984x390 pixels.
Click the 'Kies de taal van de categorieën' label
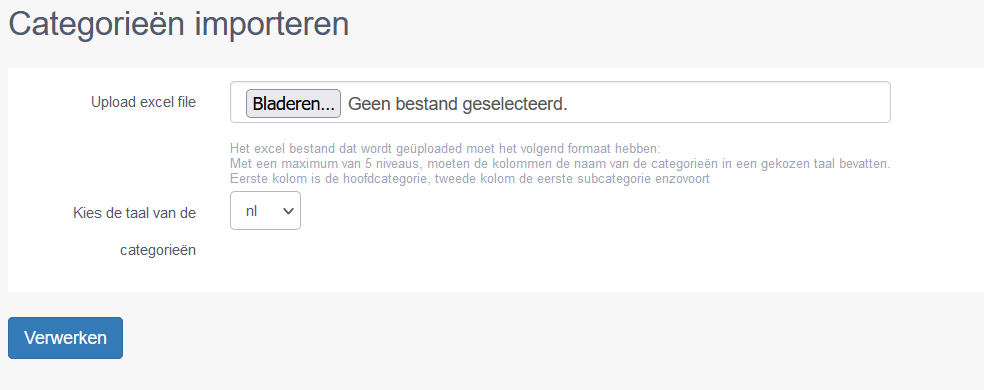click(135, 232)
